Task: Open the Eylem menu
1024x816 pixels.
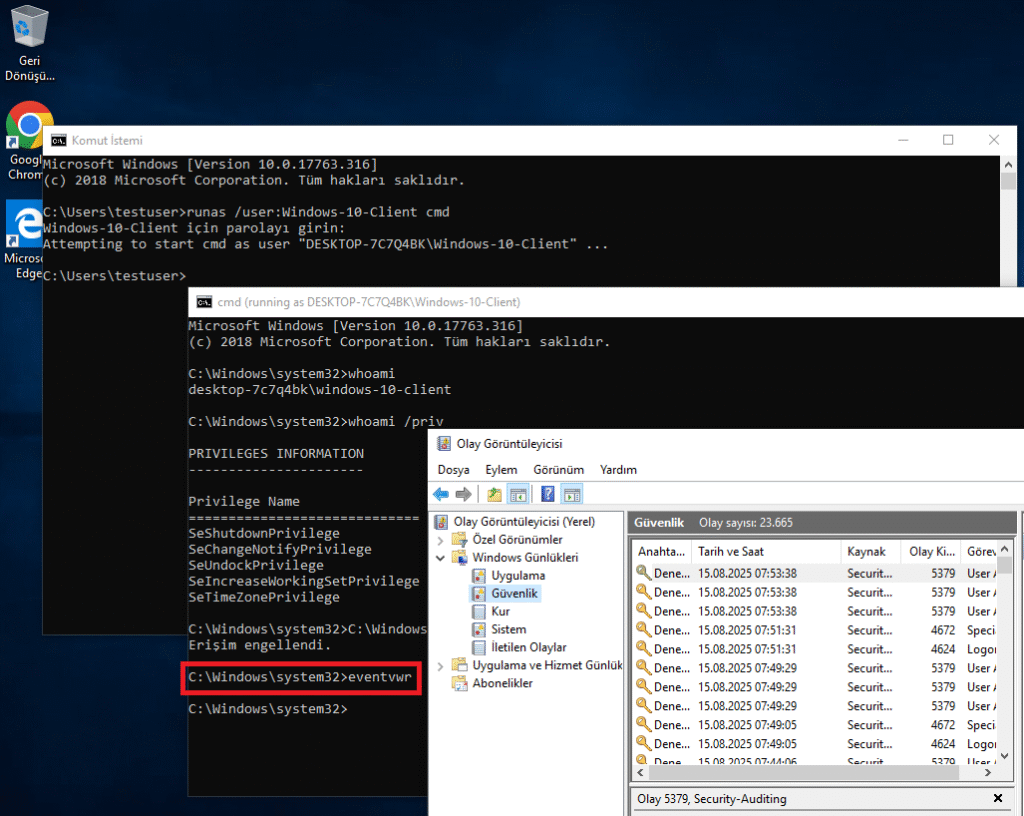Action: [x=501, y=470]
